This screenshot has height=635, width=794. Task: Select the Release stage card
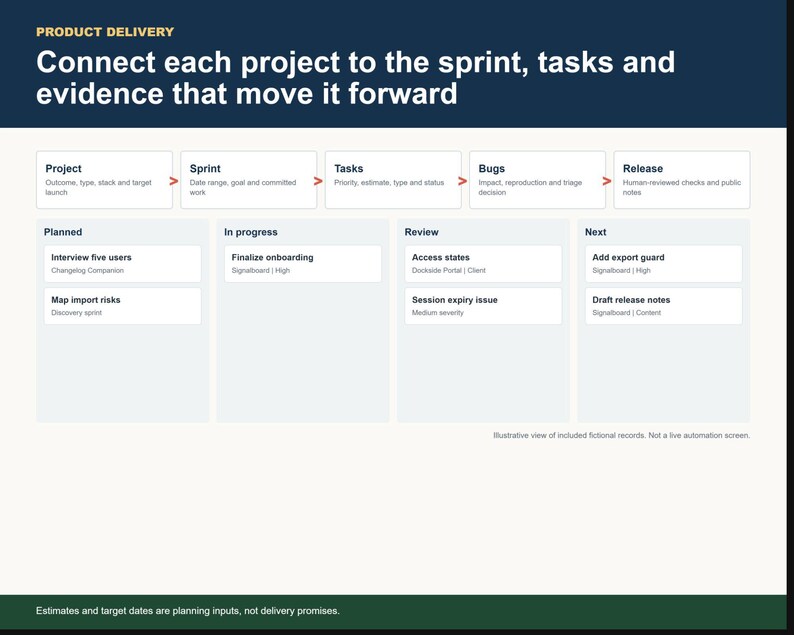(682, 180)
